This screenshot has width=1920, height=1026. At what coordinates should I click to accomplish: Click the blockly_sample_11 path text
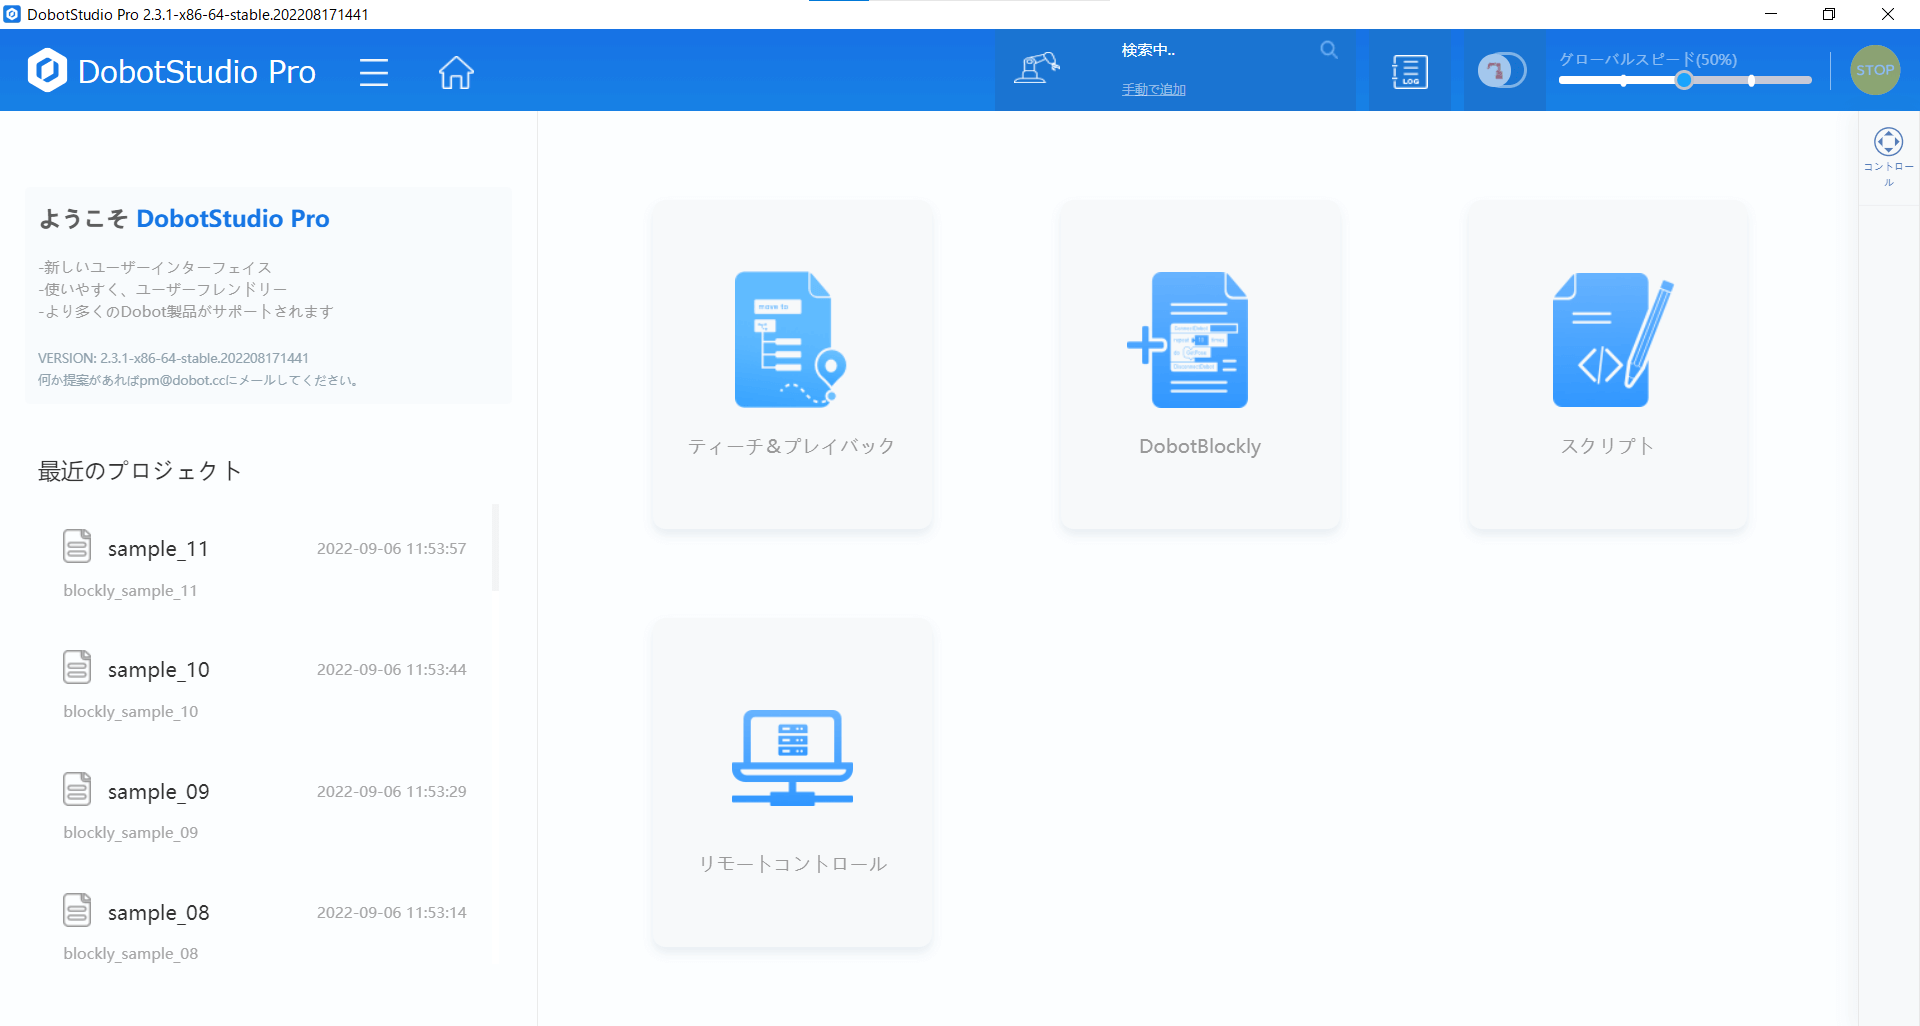130,591
